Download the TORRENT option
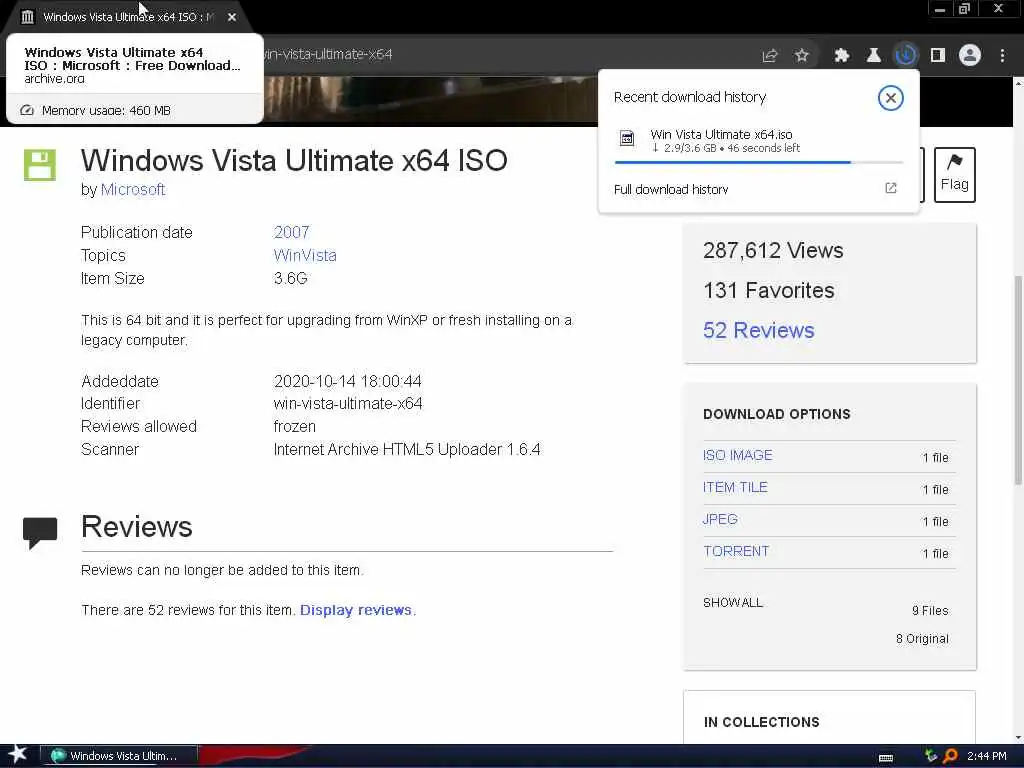This screenshot has height=768, width=1024. 736,551
